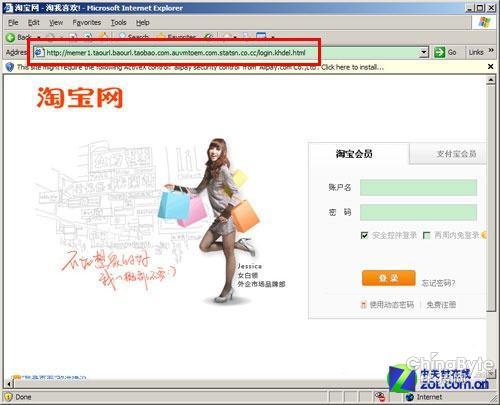500x405 pixels.
Task: Click the 免费注册 link
Action: 441,305
